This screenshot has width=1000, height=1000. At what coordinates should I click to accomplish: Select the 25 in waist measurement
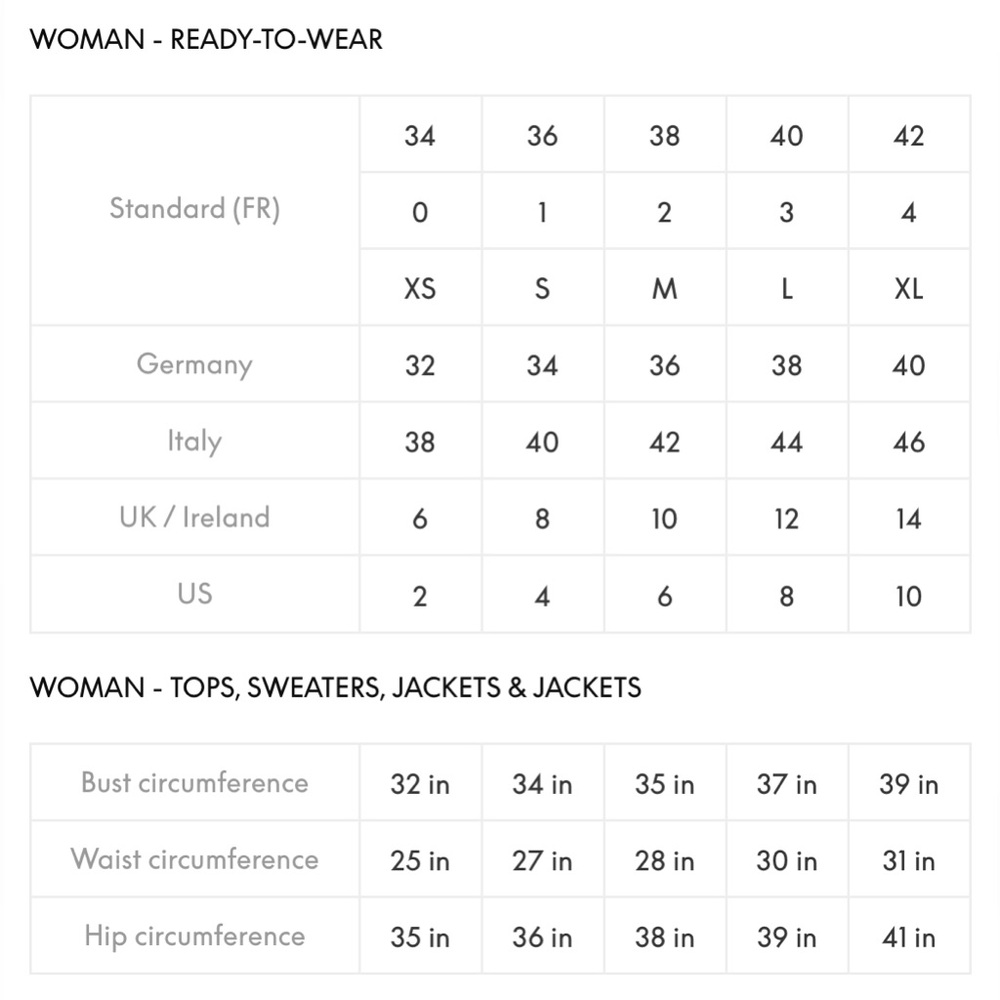pyautogui.click(x=420, y=861)
